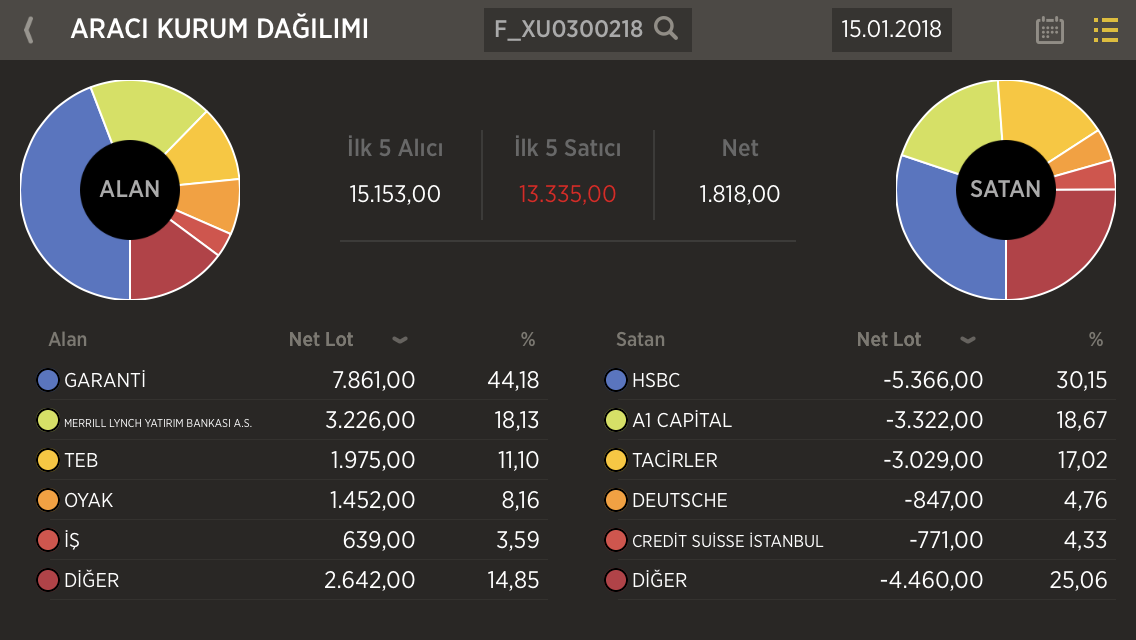Tap the search magnifier icon
Viewport: 1136px width, 640px height.
(x=666, y=29)
